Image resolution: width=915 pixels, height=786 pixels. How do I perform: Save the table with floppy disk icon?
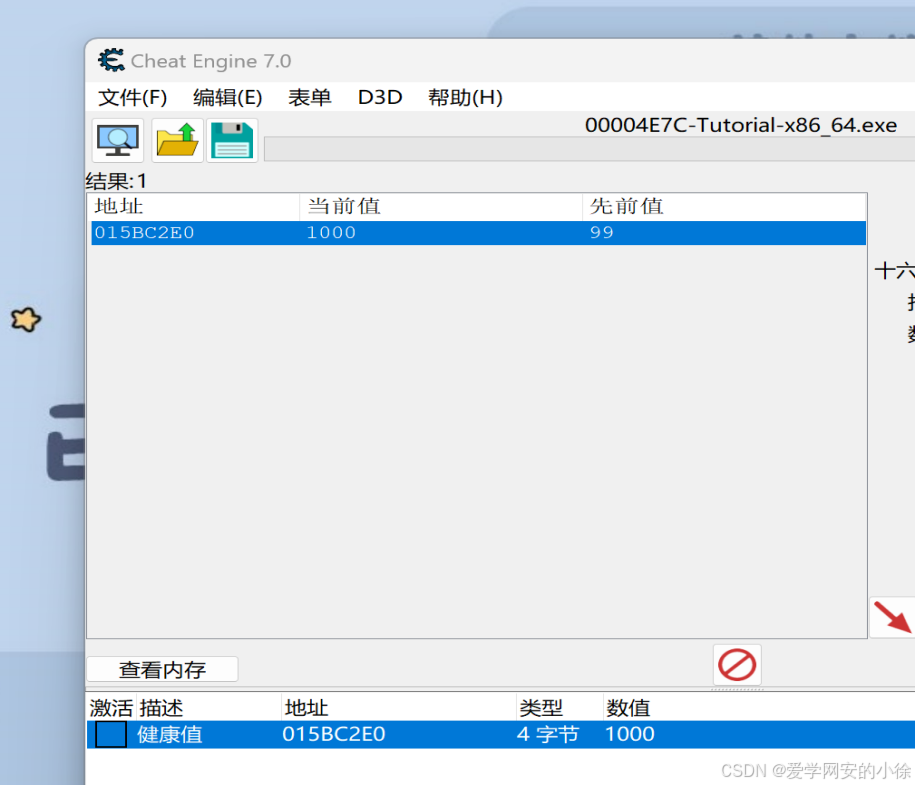[232, 141]
